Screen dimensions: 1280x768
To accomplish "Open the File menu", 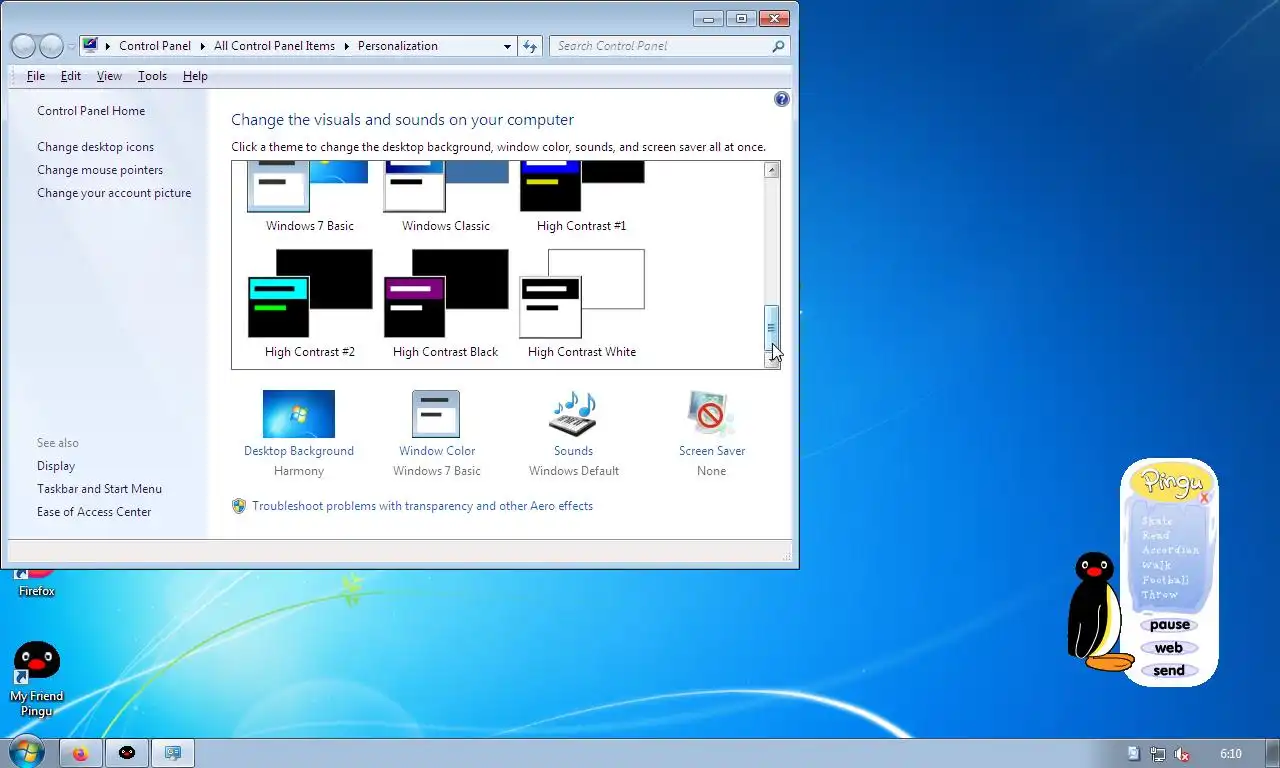I will 36,76.
